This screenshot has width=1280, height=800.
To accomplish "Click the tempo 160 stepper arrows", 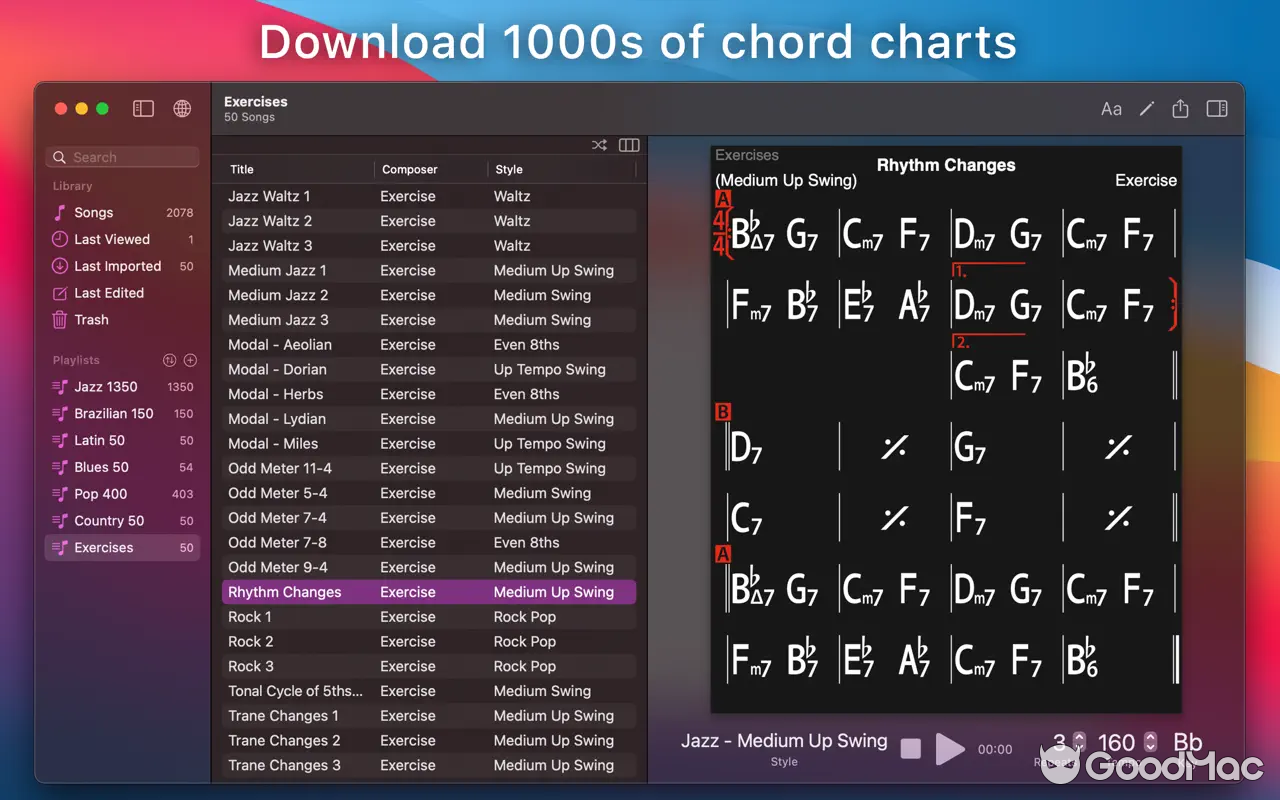I will (x=1150, y=742).
